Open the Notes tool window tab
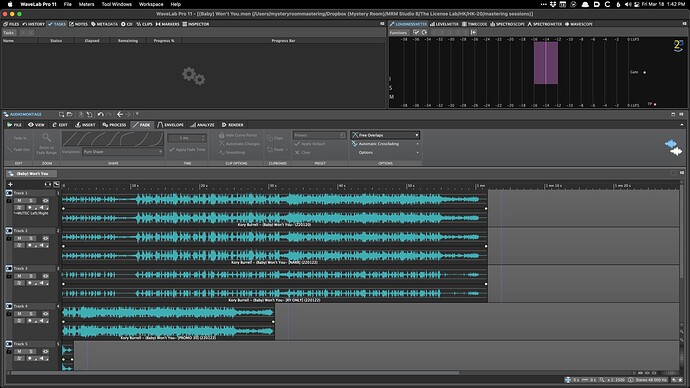The image size is (690, 388). tap(78, 24)
